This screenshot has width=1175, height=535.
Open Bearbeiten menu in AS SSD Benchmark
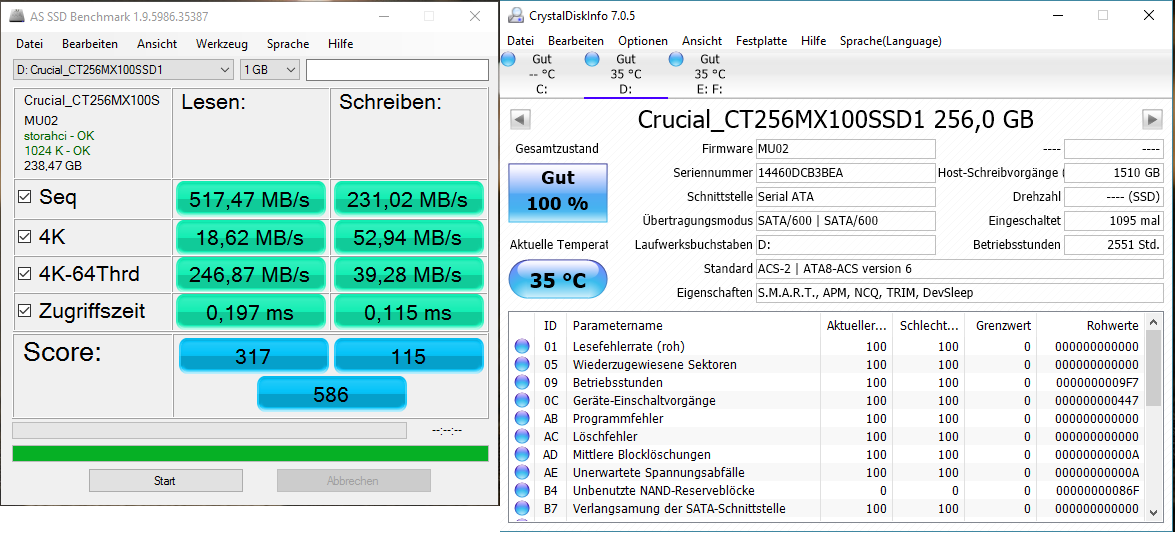coord(90,43)
